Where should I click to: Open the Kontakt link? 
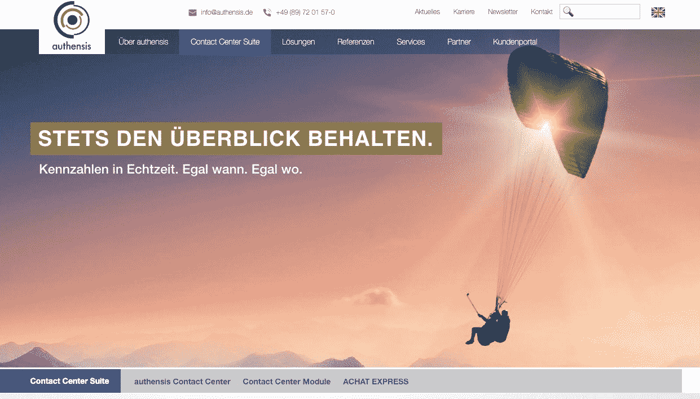click(x=542, y=12)
